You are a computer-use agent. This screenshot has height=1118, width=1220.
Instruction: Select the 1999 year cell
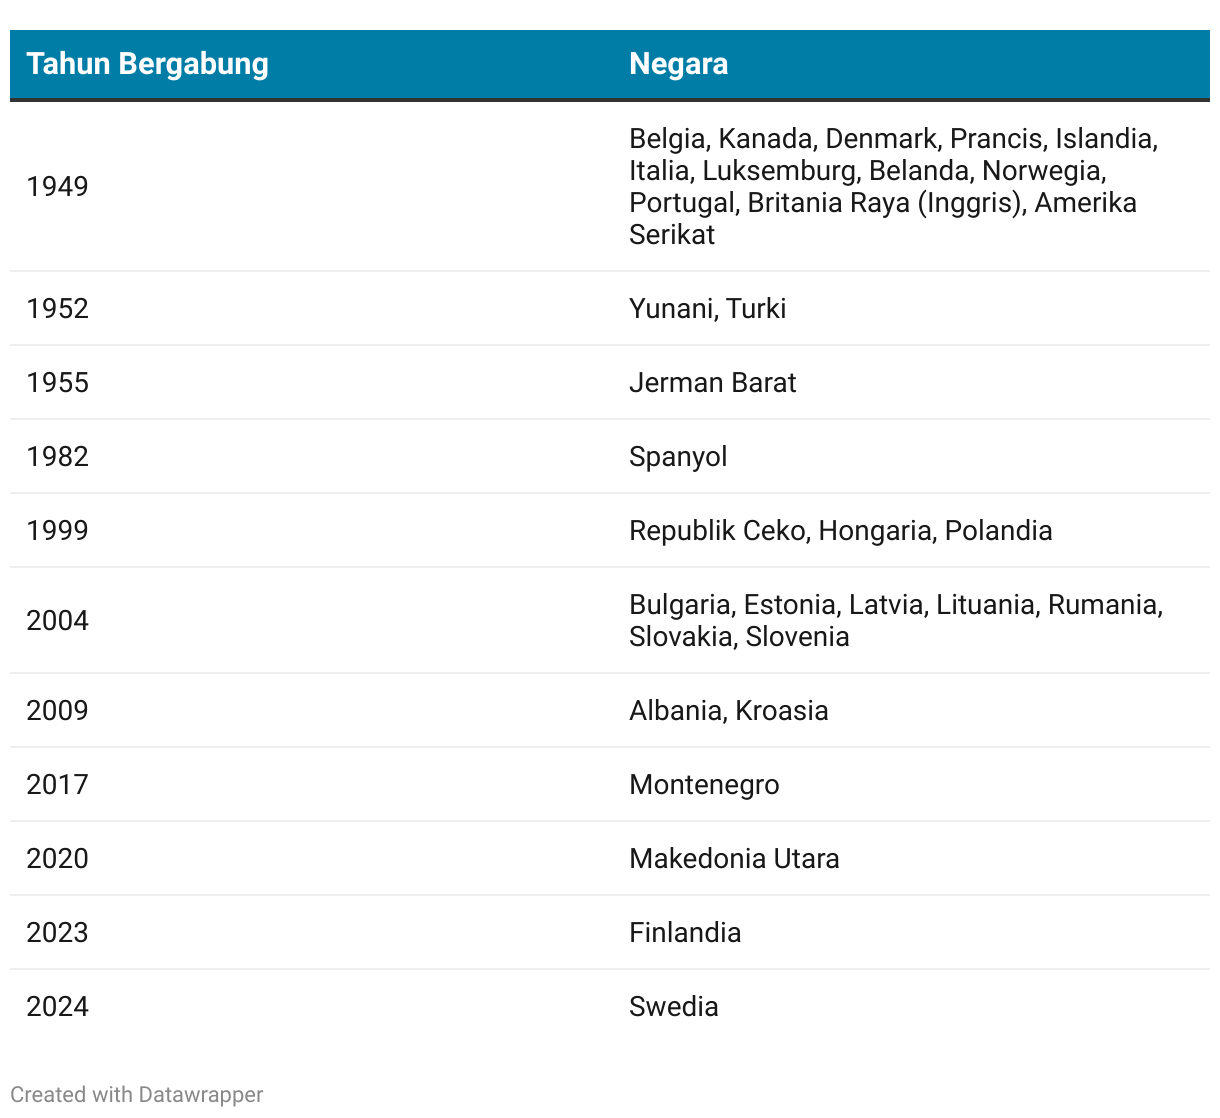coord(57,530)
